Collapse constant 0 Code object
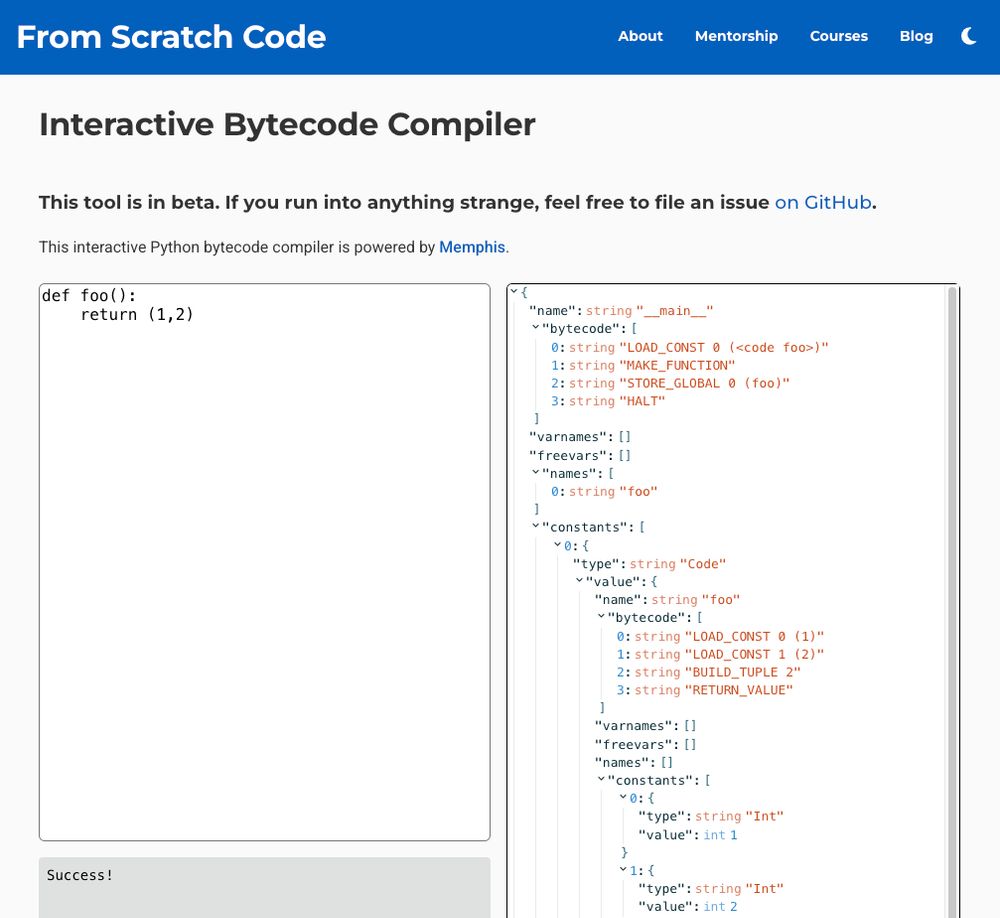Viewport: 1000px width, 918px height. click(x=558, y=546)
